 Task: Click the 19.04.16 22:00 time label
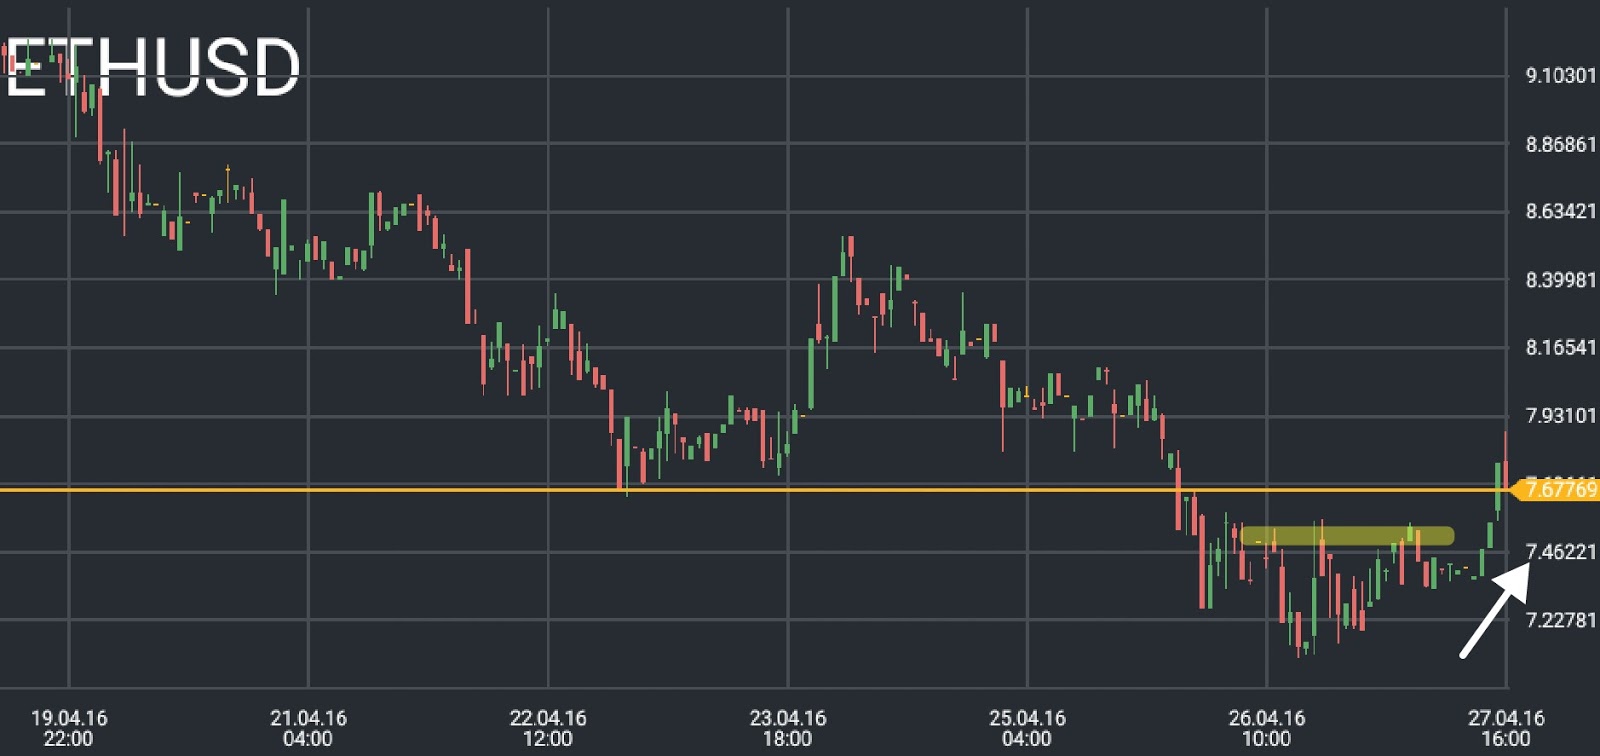pyautogui.click(x=69, y=728)
